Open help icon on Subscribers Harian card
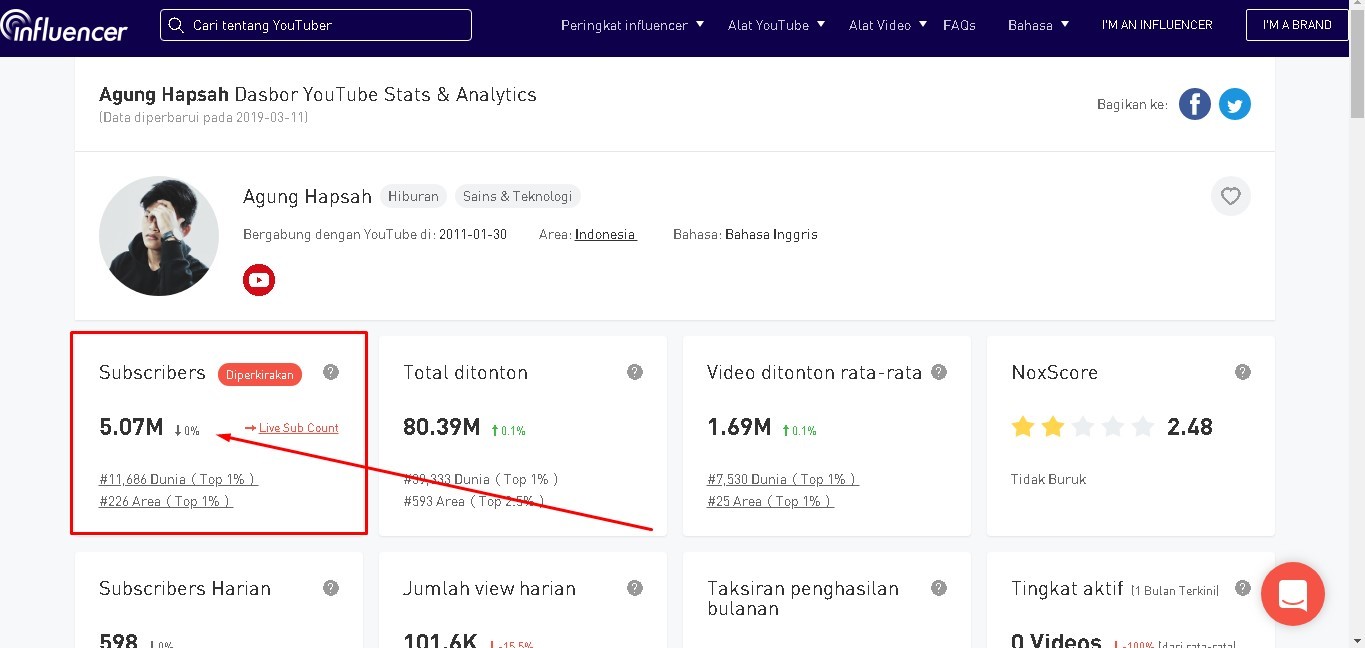 [331, 588]
